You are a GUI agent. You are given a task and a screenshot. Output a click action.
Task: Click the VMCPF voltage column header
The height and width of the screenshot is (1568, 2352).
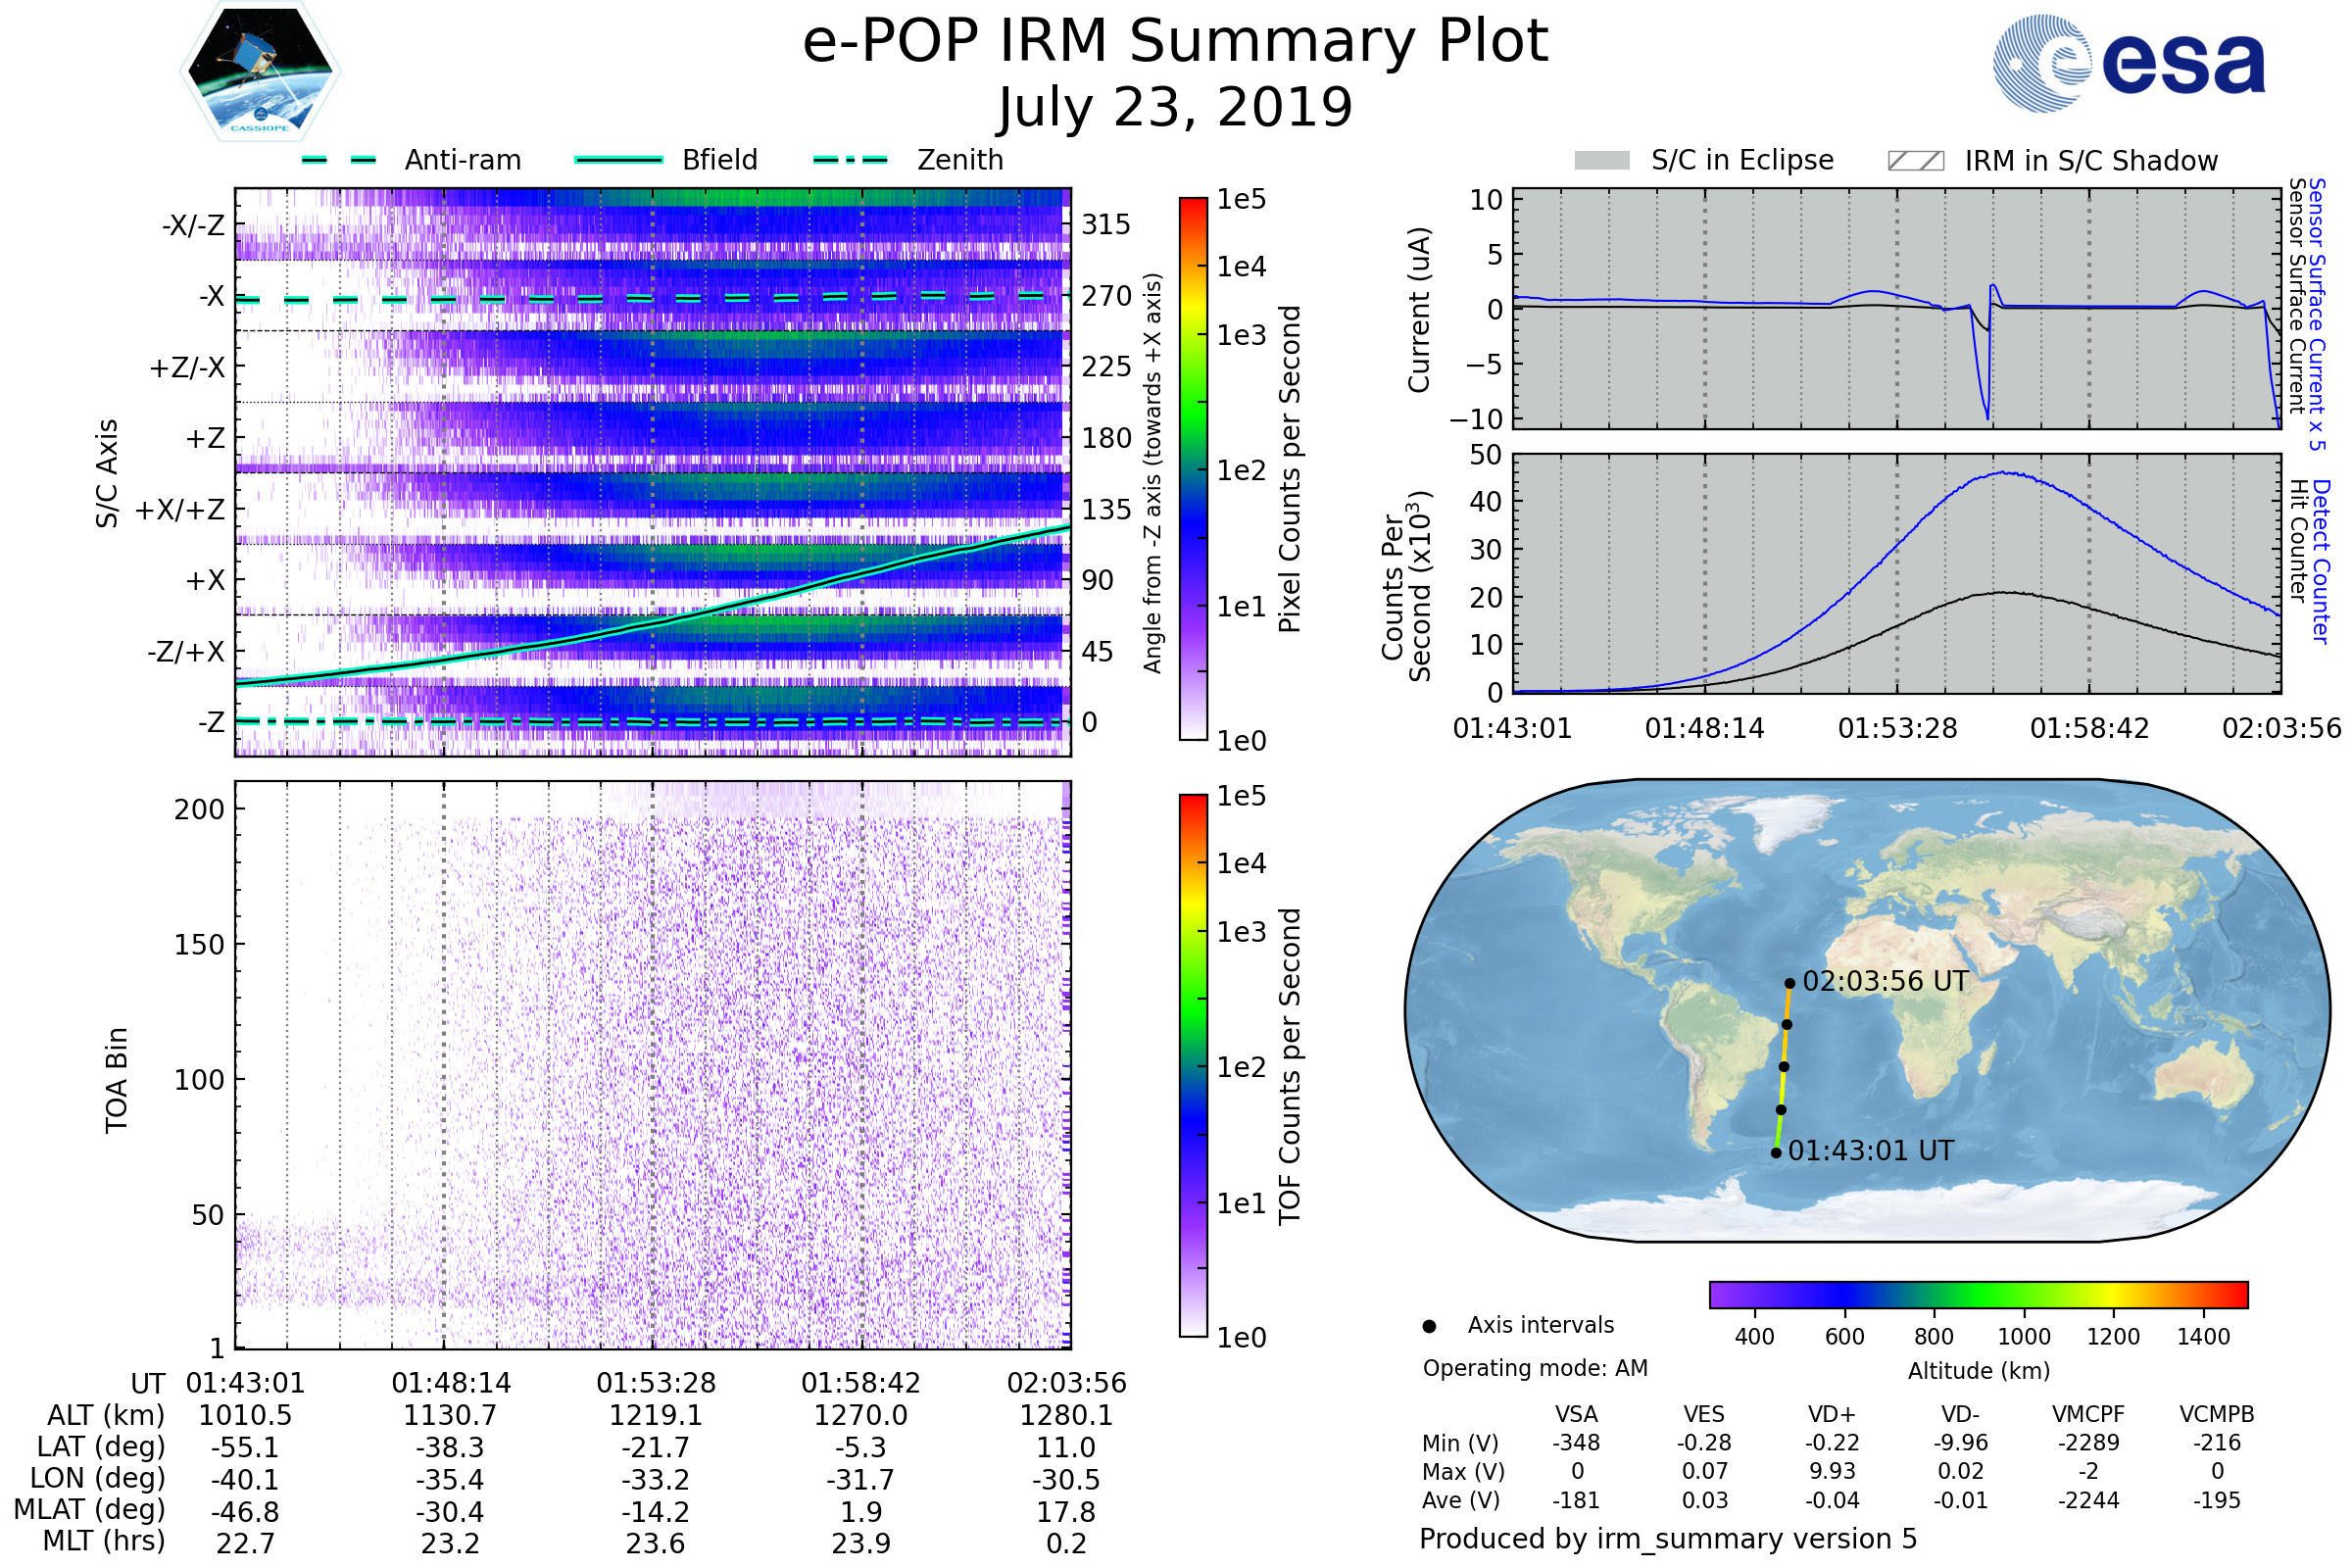pyautogui.click(x=2088, y=1415)
